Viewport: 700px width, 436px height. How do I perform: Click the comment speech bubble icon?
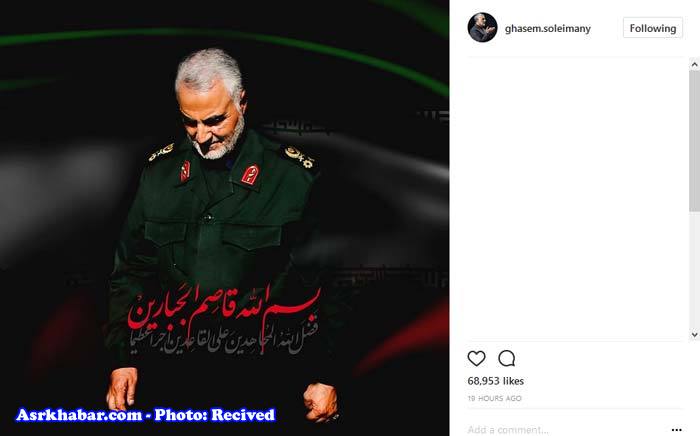click(x=507, y=358)
